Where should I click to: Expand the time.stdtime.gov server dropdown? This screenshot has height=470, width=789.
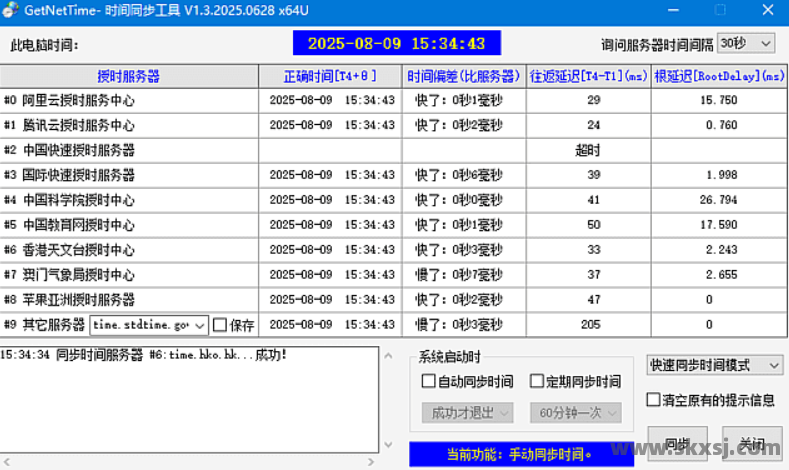(x=198, y=325)
